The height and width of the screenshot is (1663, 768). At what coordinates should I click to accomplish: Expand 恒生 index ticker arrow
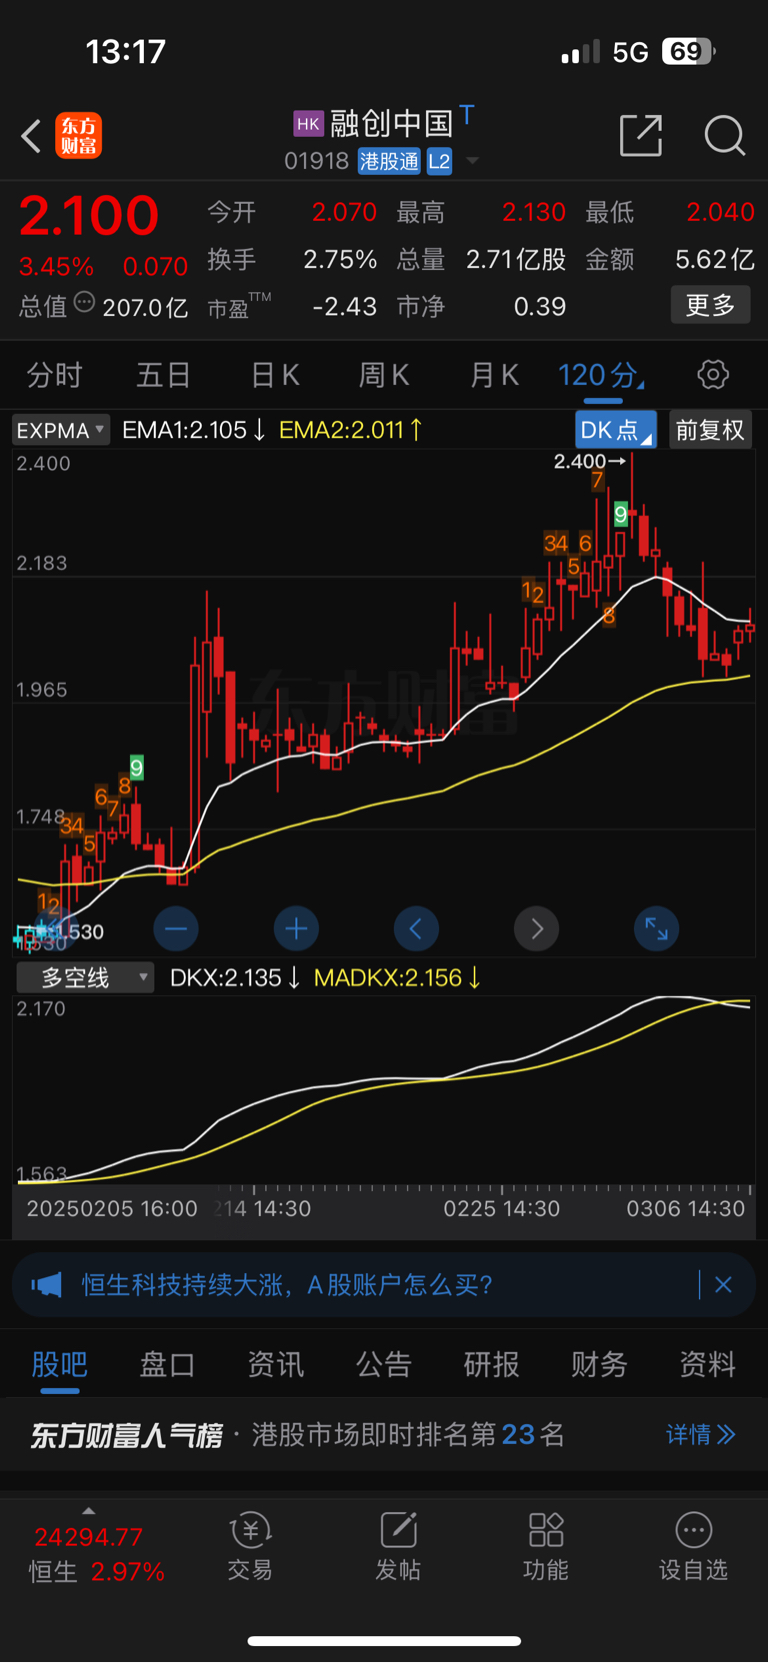(x=89, y=1511)
